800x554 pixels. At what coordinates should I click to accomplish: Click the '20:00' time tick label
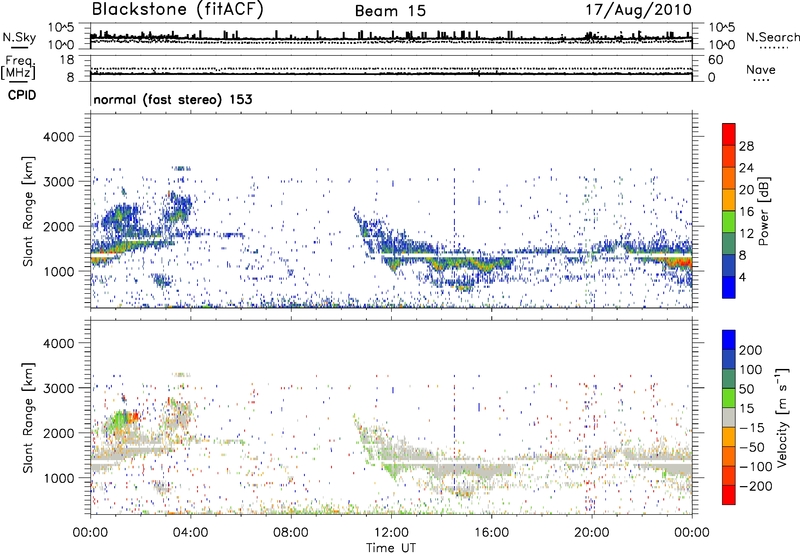[591, 533]
